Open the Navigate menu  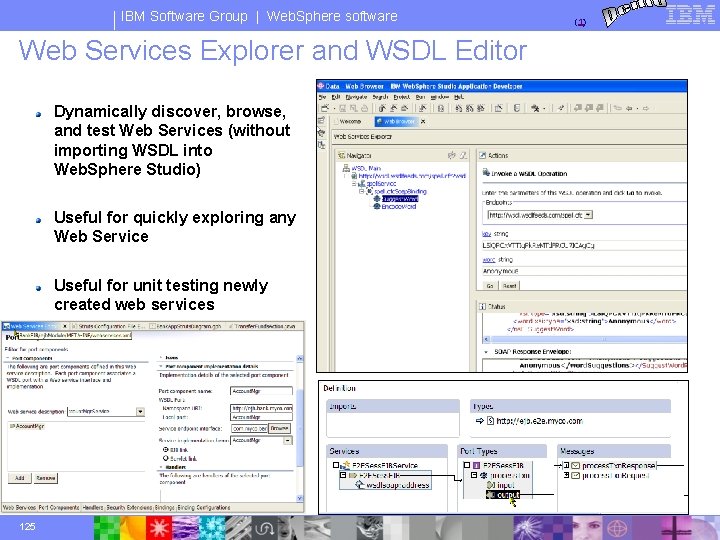coord(356,97)
